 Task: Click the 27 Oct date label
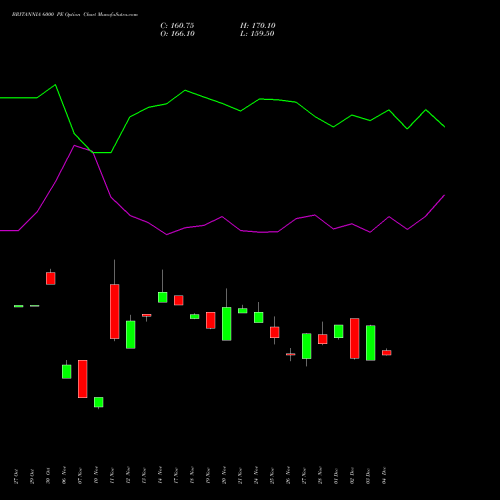pyautogui.click(x=16, y=476)
